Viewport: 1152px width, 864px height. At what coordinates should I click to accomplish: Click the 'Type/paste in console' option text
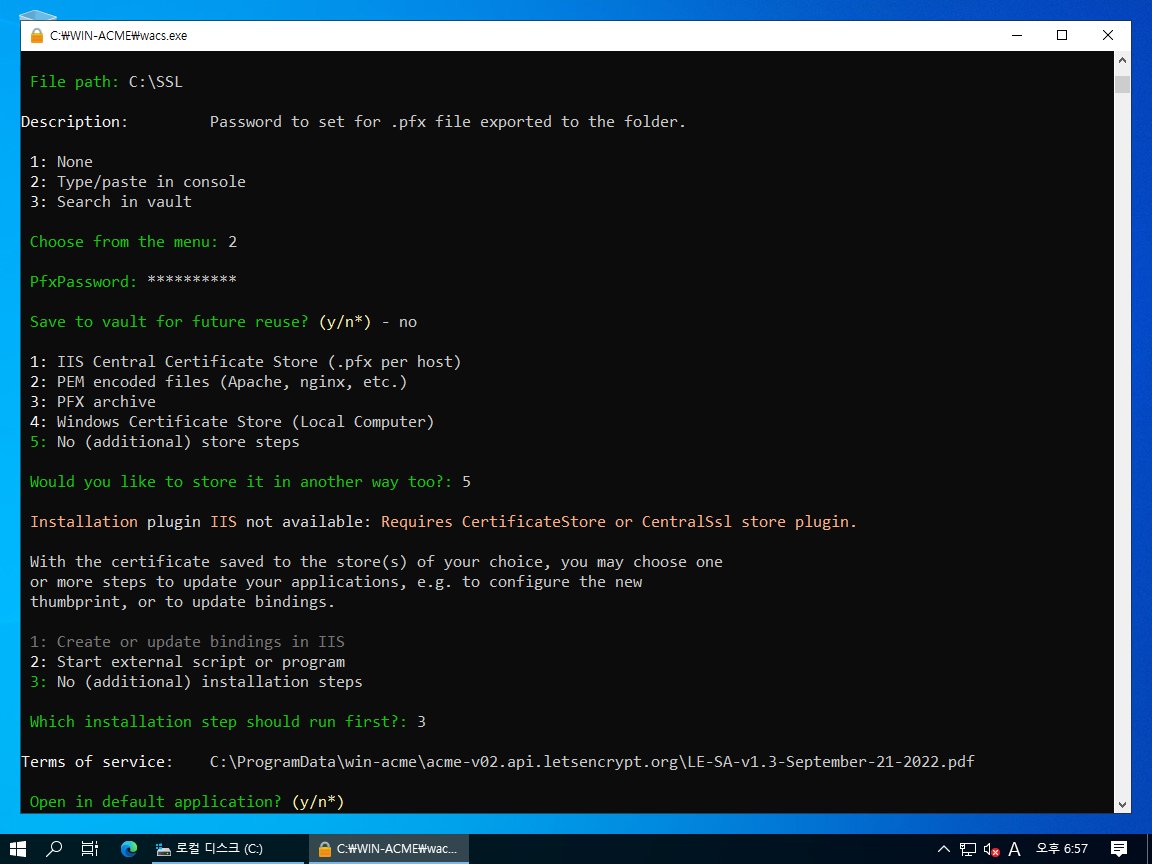151,181
